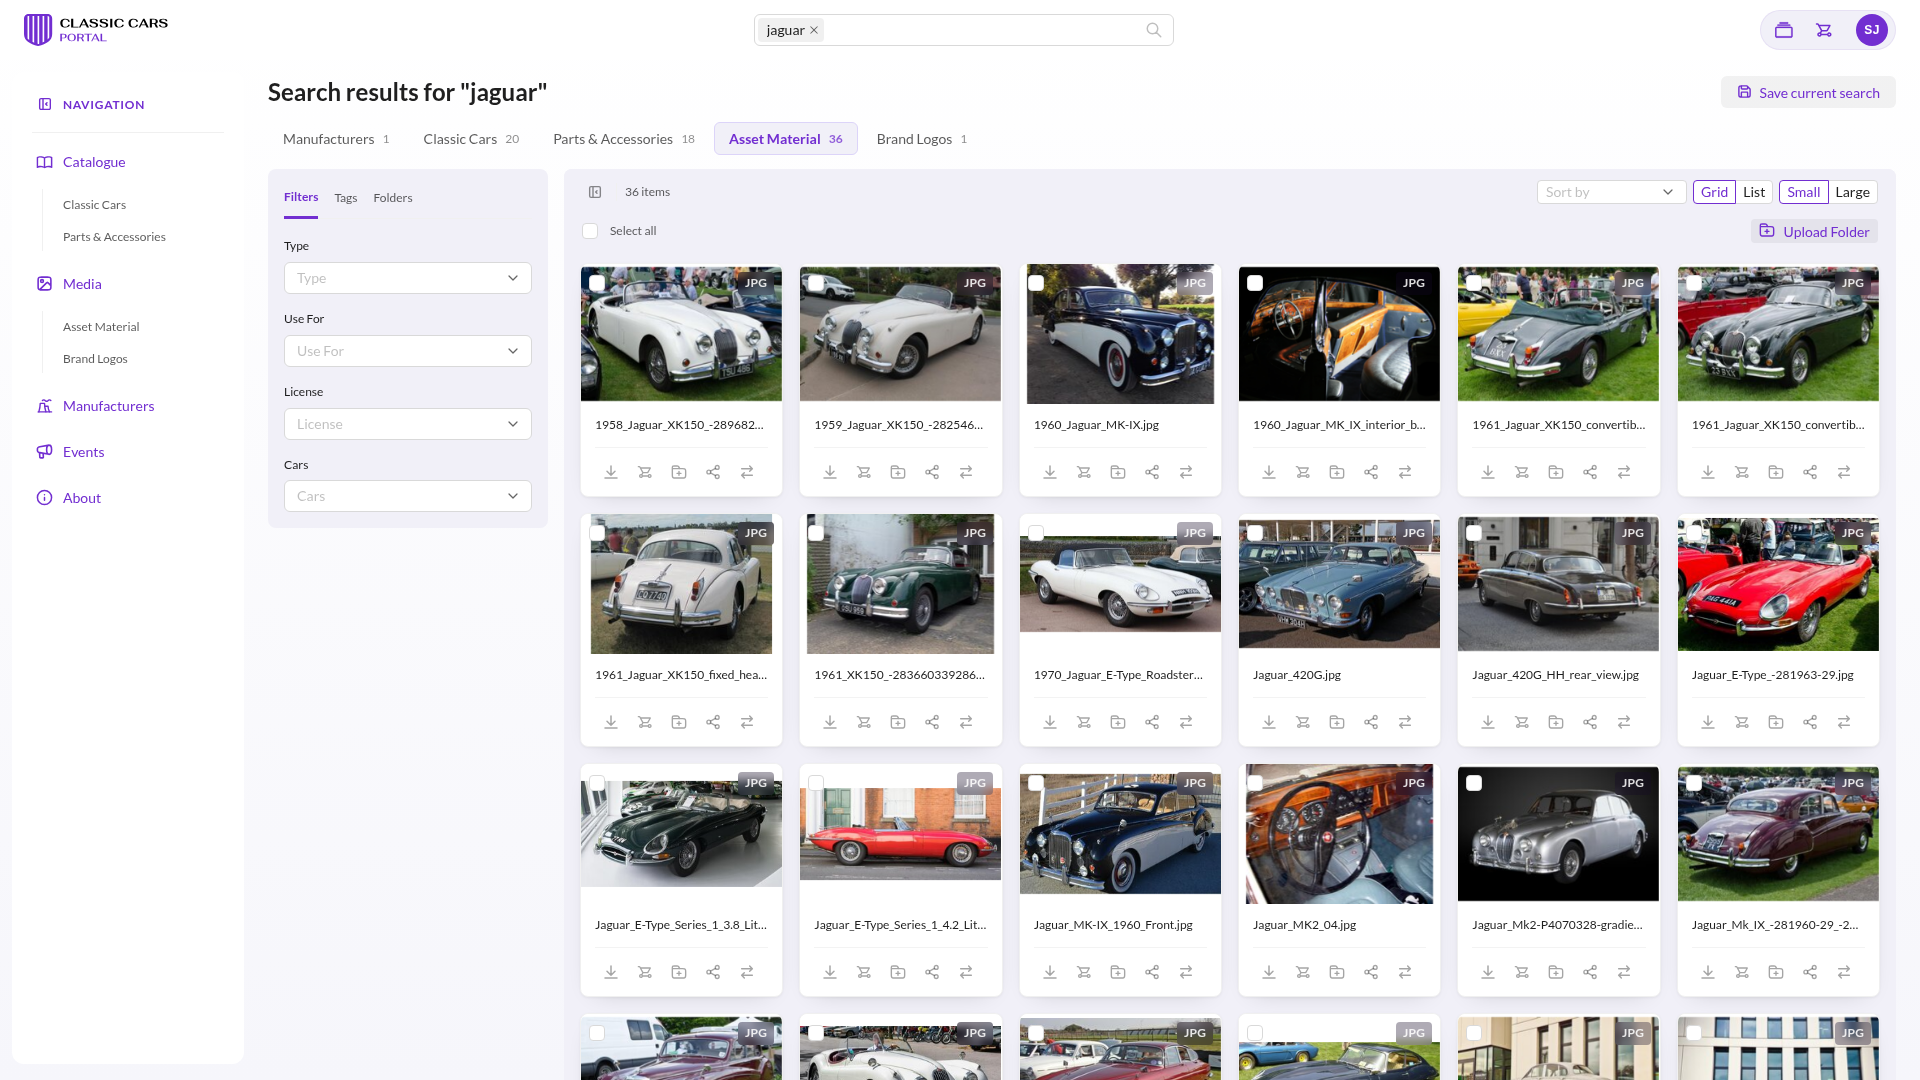
Task: Select the 1958_Jaguar_XK150 image checkbox
Action: pos(597,283)
